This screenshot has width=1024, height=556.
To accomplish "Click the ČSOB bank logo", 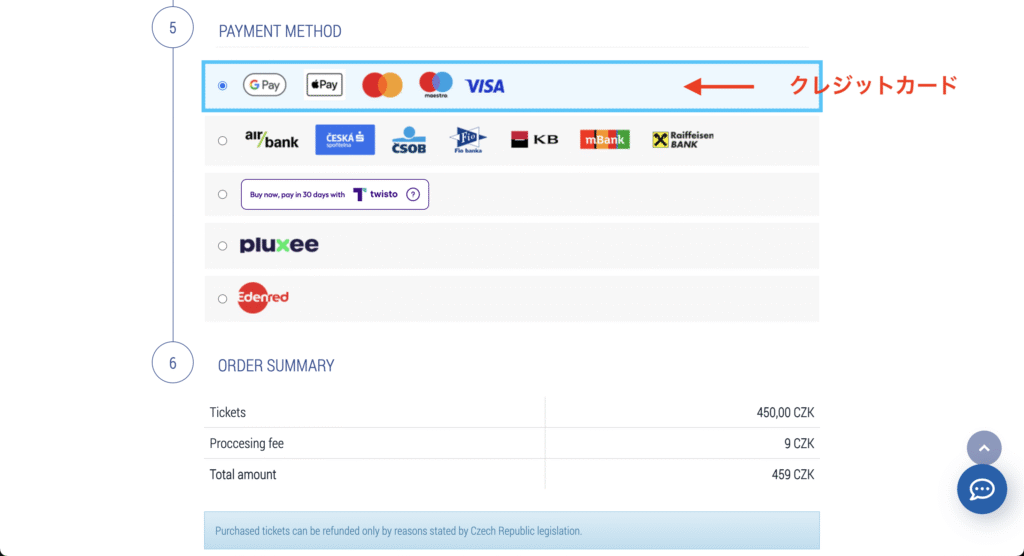I will (408, 140).
